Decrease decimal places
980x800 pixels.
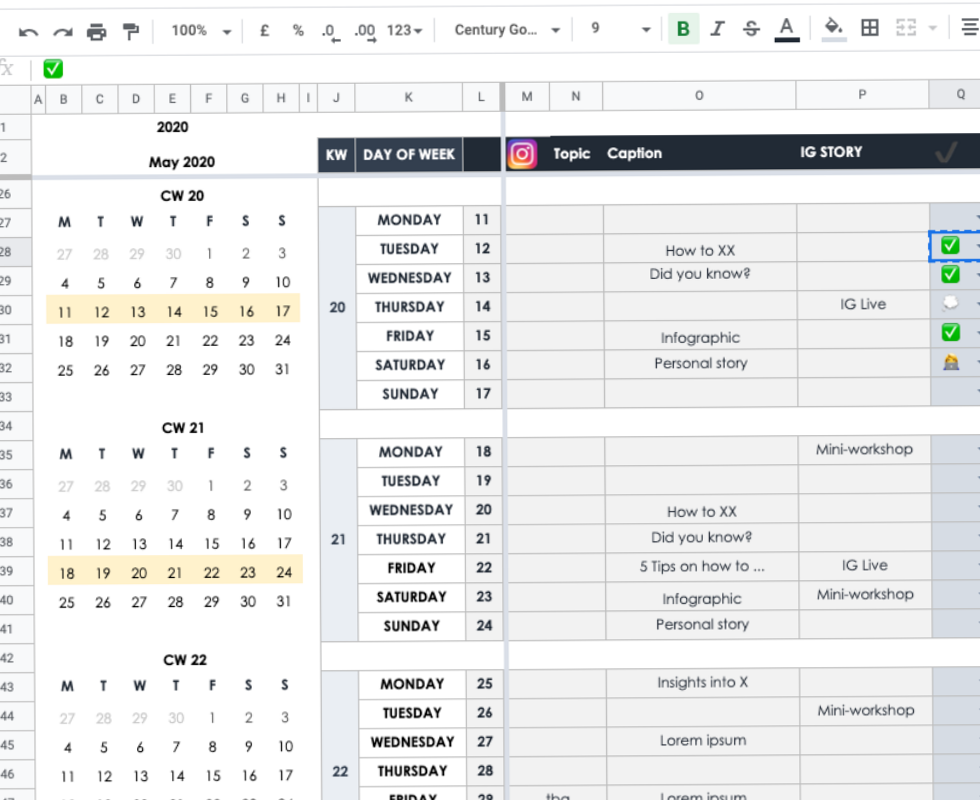click(x=330, y=30)
